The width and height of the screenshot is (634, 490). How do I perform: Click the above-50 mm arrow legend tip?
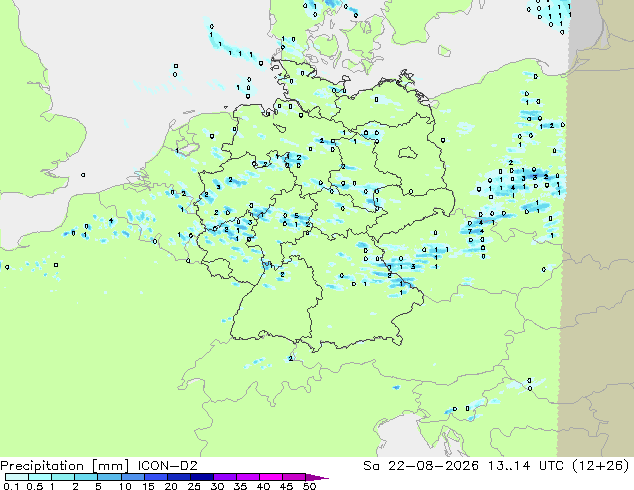[x=317, y=477]
